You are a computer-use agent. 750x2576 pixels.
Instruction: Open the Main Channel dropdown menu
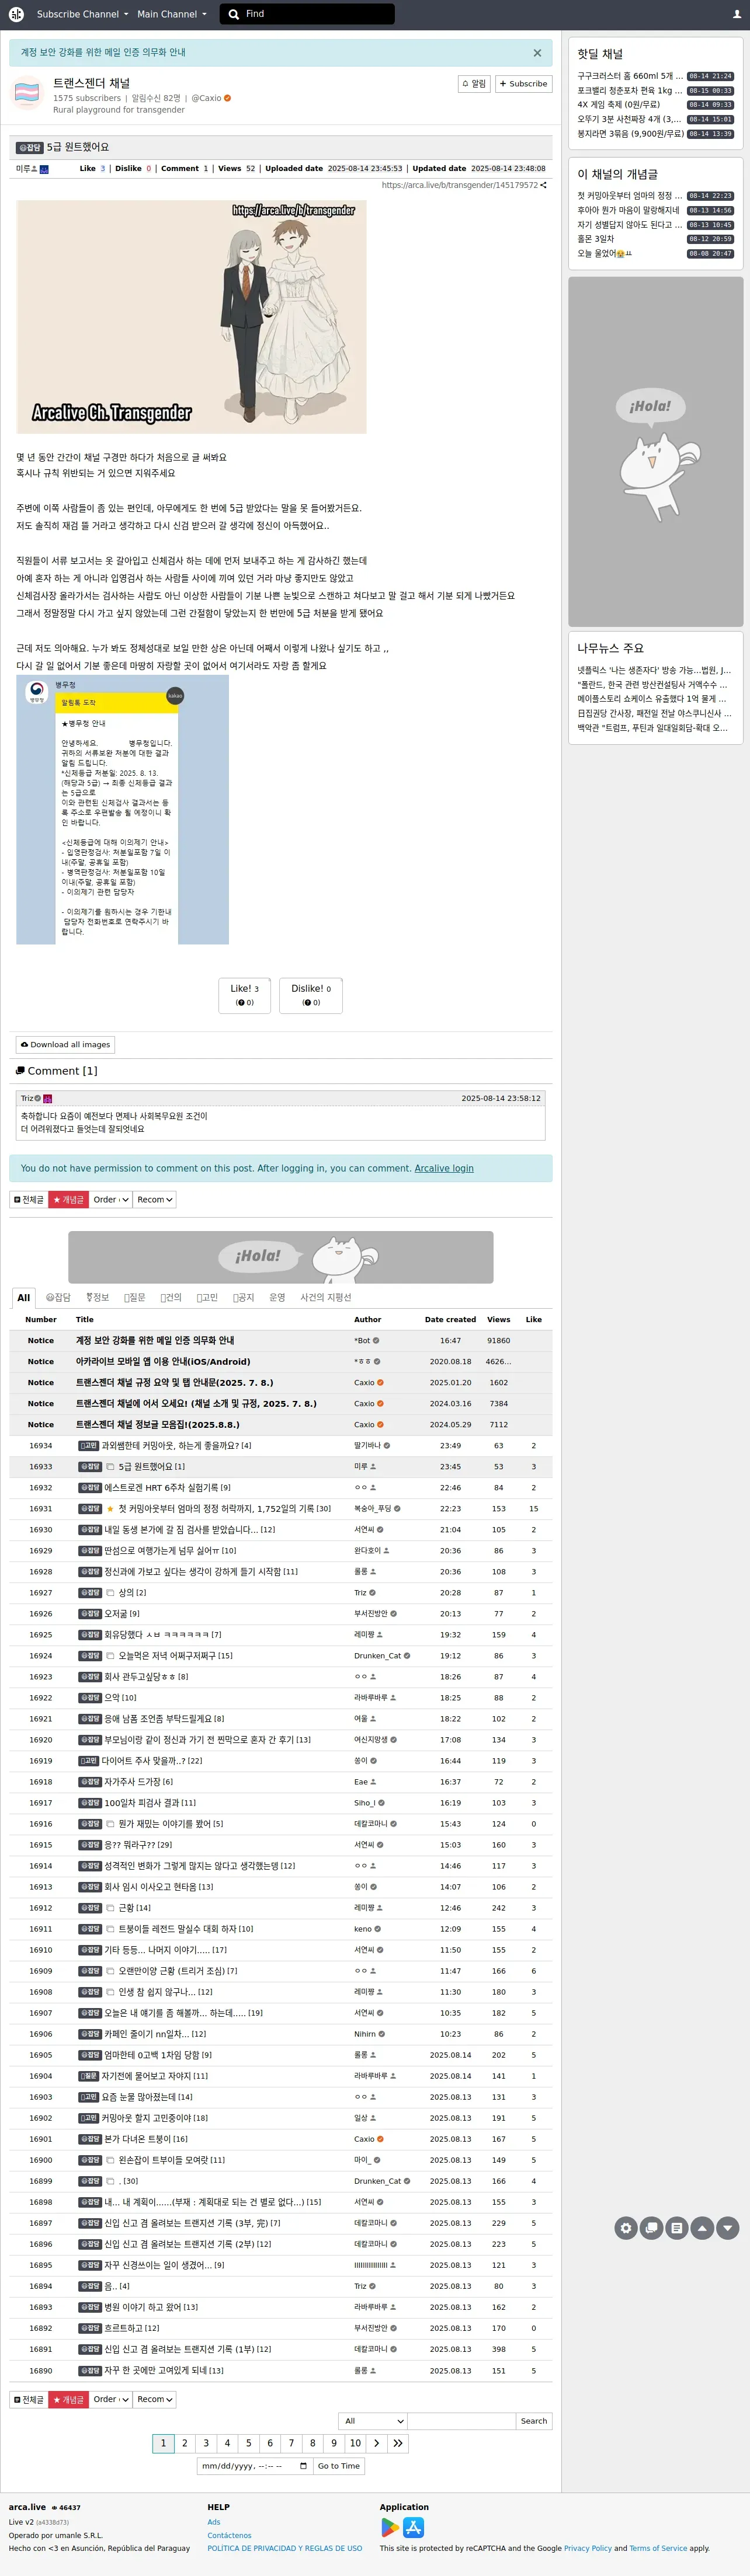(x=172, y=14)
